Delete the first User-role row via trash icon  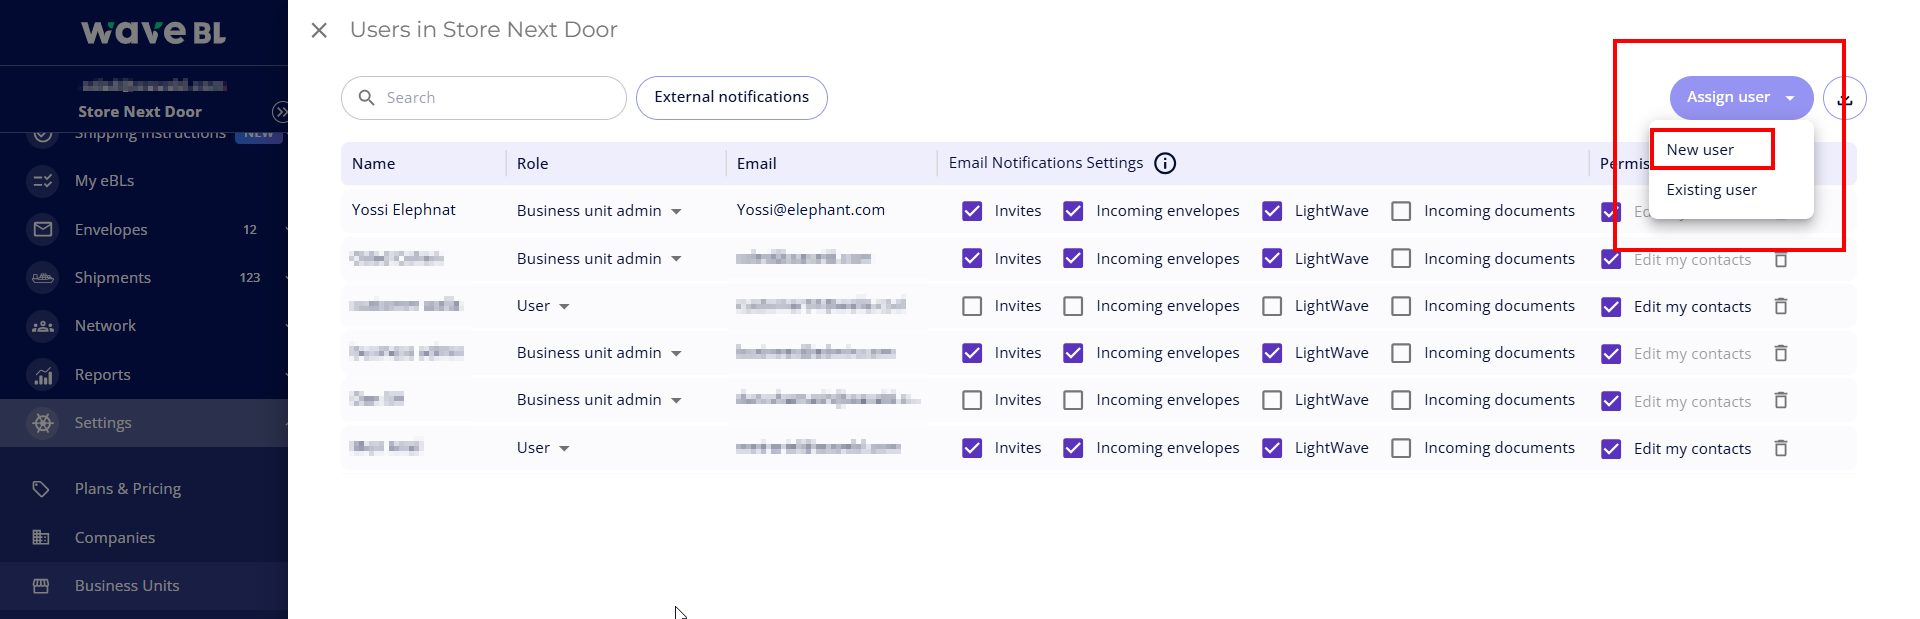1781,306
